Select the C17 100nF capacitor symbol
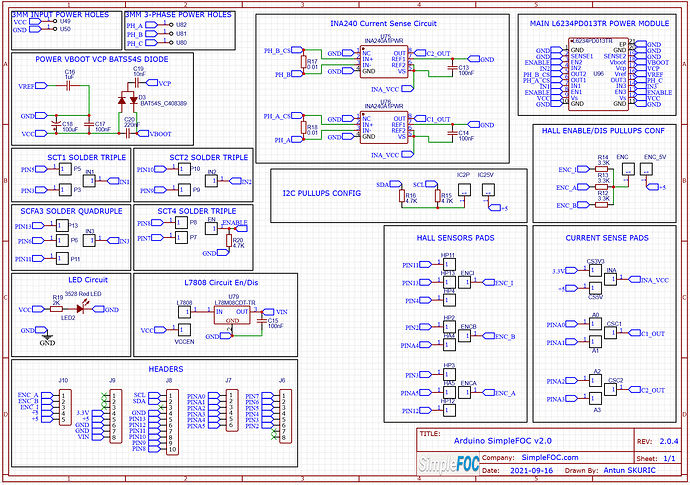 click(88, 124)
